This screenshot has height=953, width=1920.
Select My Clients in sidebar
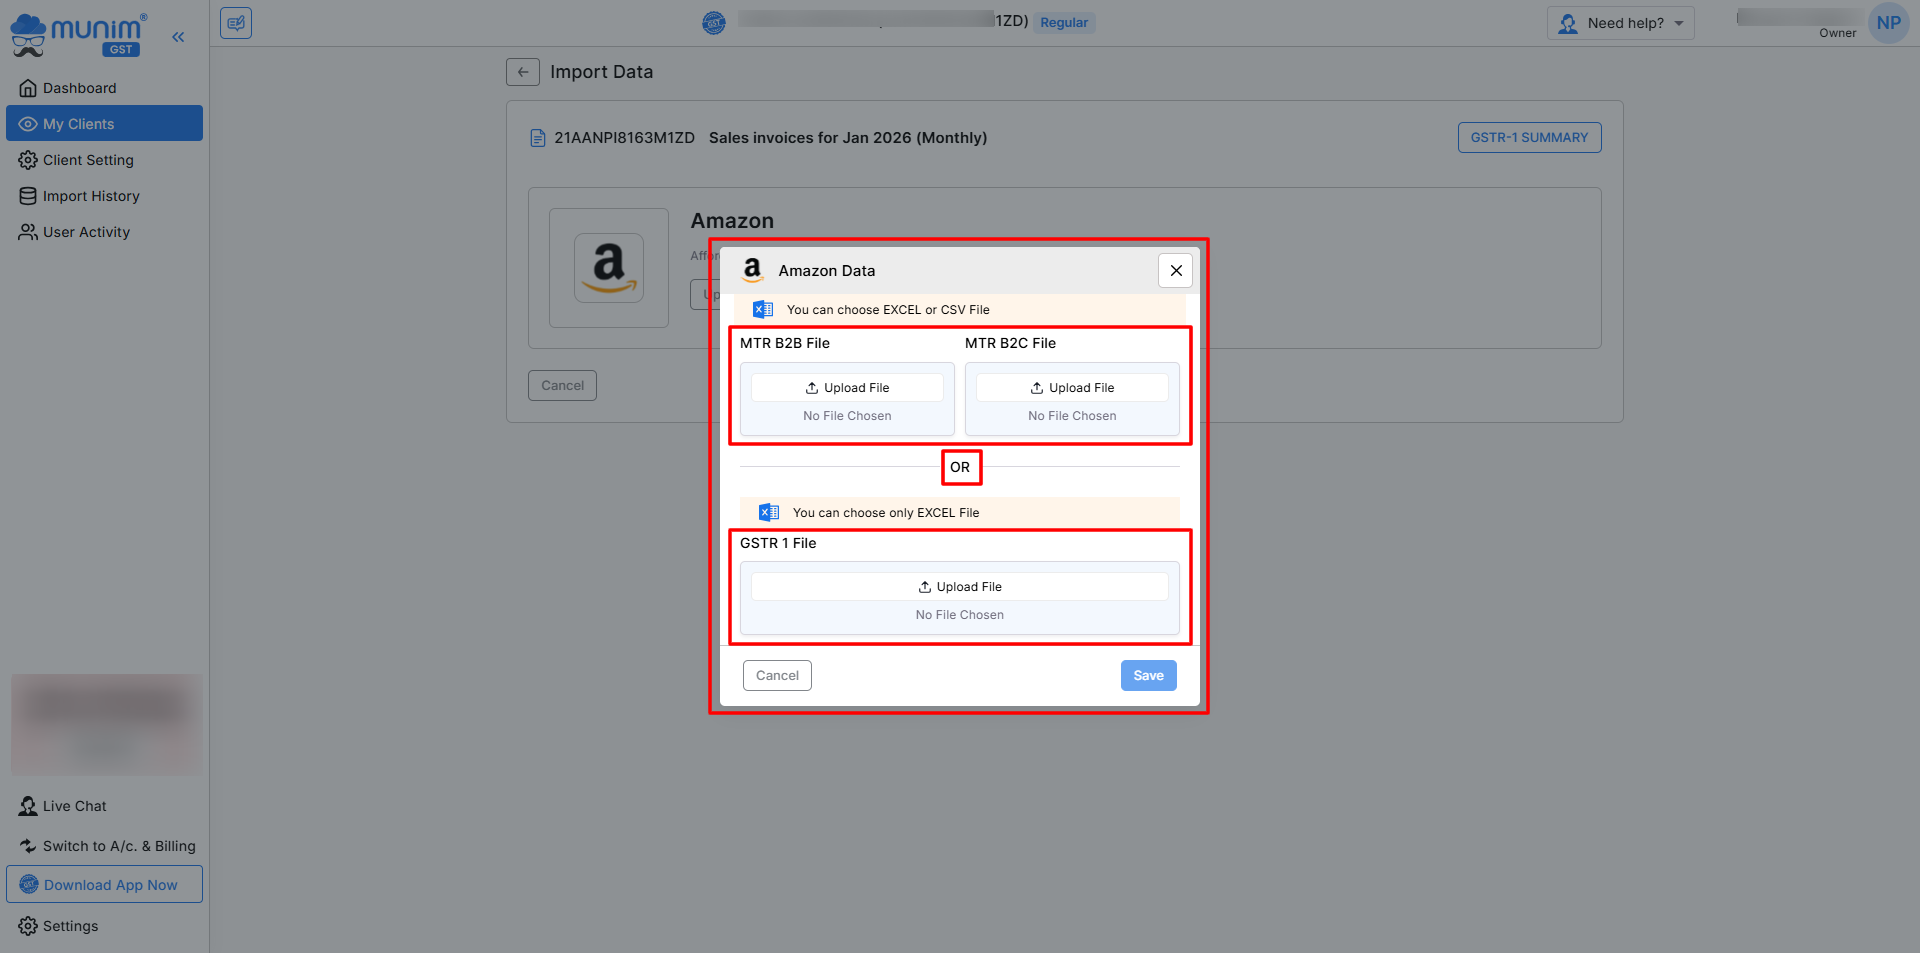[79, 124]
